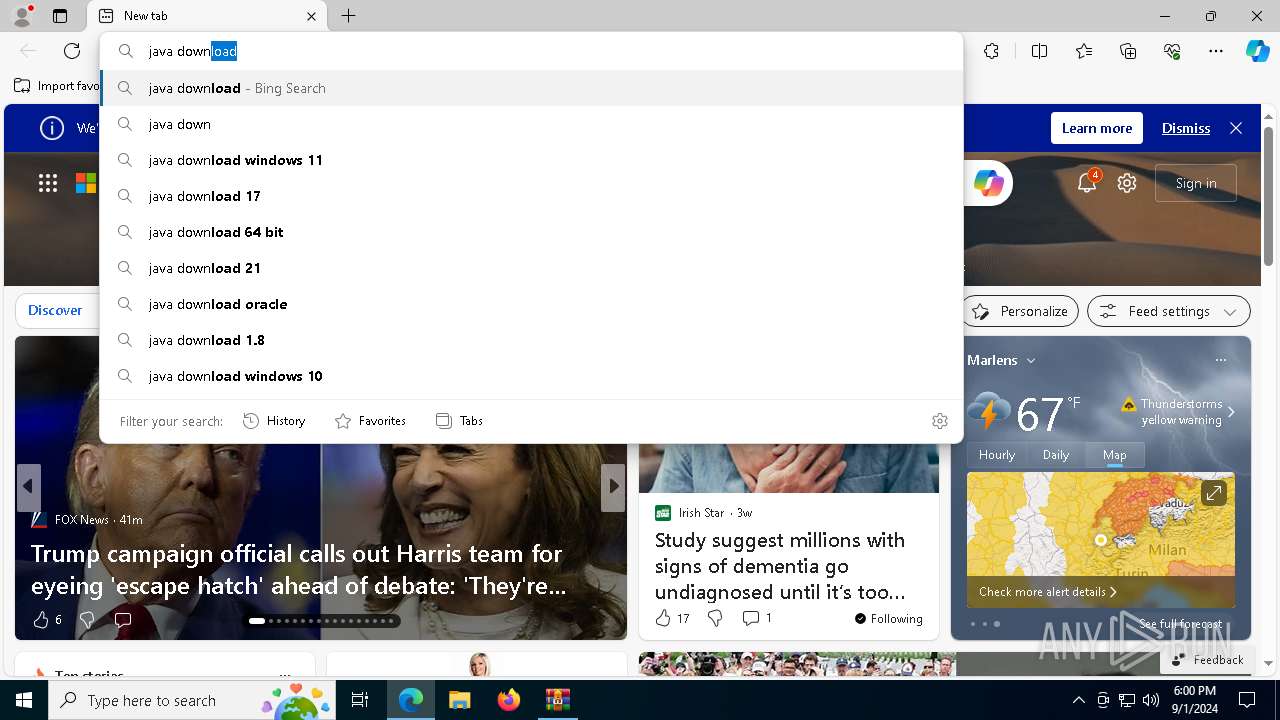This screenshot has width=1280, height=720.
Task: Select 'java down' suggestion
Action: point(532,124)
